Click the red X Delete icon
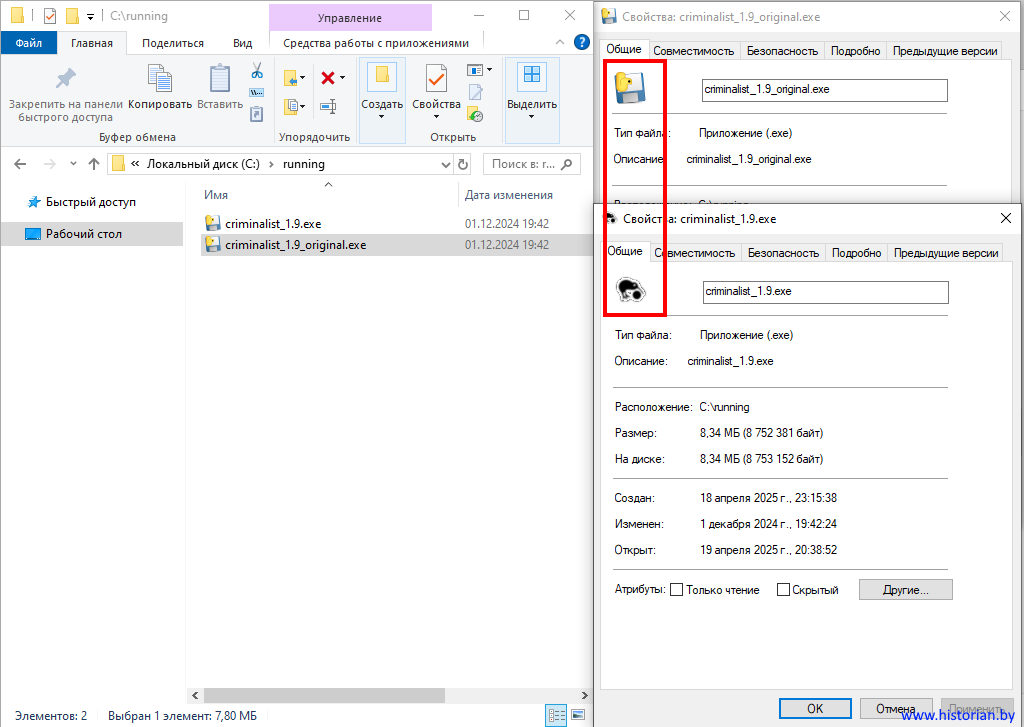Screen dimensions: 1024x727 tap(327, 77)
